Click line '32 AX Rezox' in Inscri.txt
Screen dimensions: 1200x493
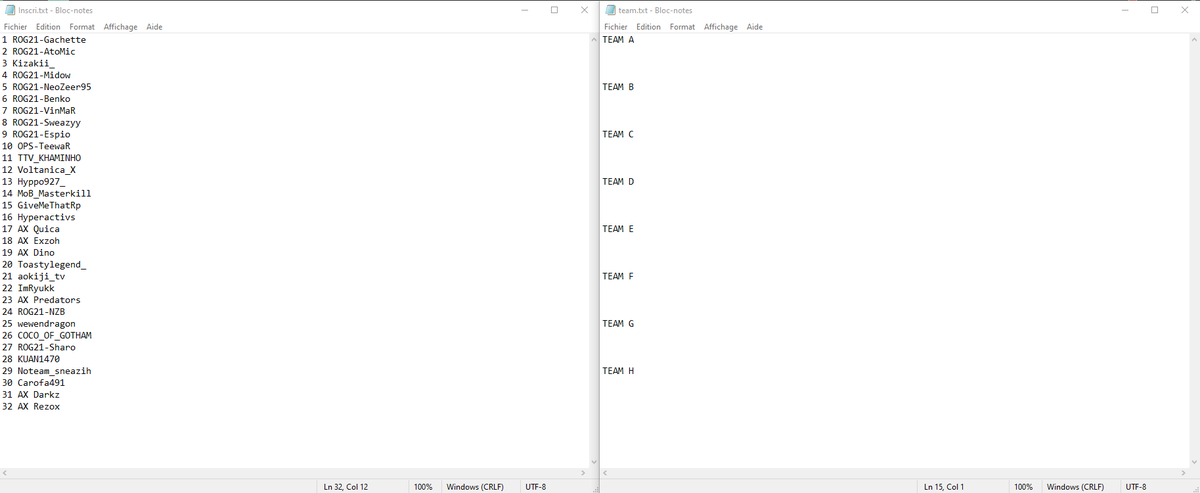click(31, 407)
